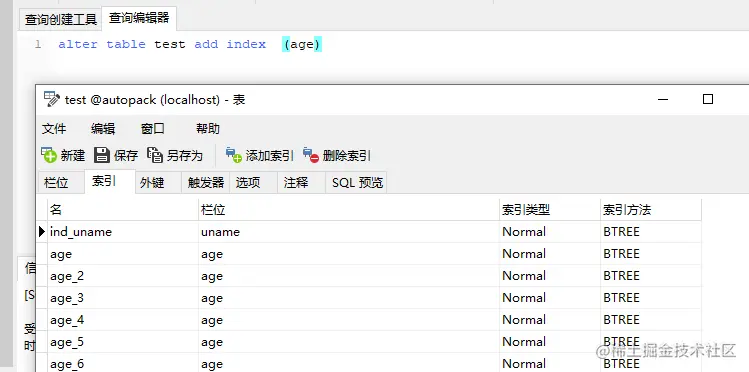Click the BTREE method cell for age_3

point(651,298)
